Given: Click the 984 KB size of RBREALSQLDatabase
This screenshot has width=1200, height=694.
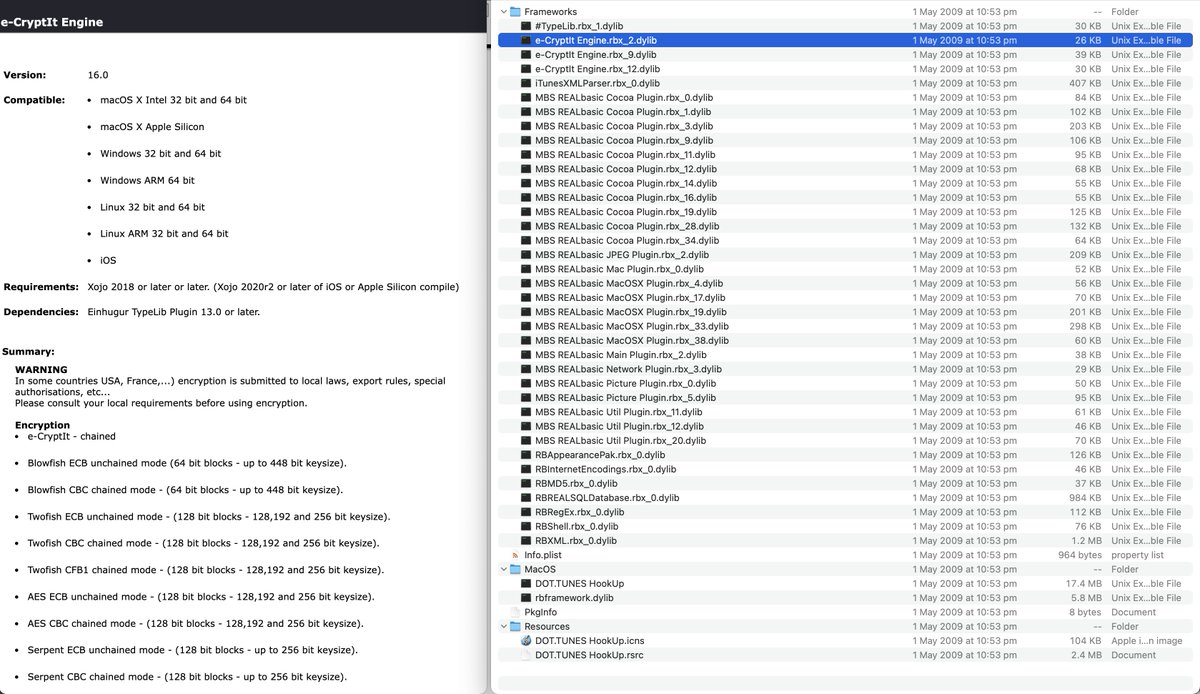Looking at the screenshot, I should (1086, 498).
